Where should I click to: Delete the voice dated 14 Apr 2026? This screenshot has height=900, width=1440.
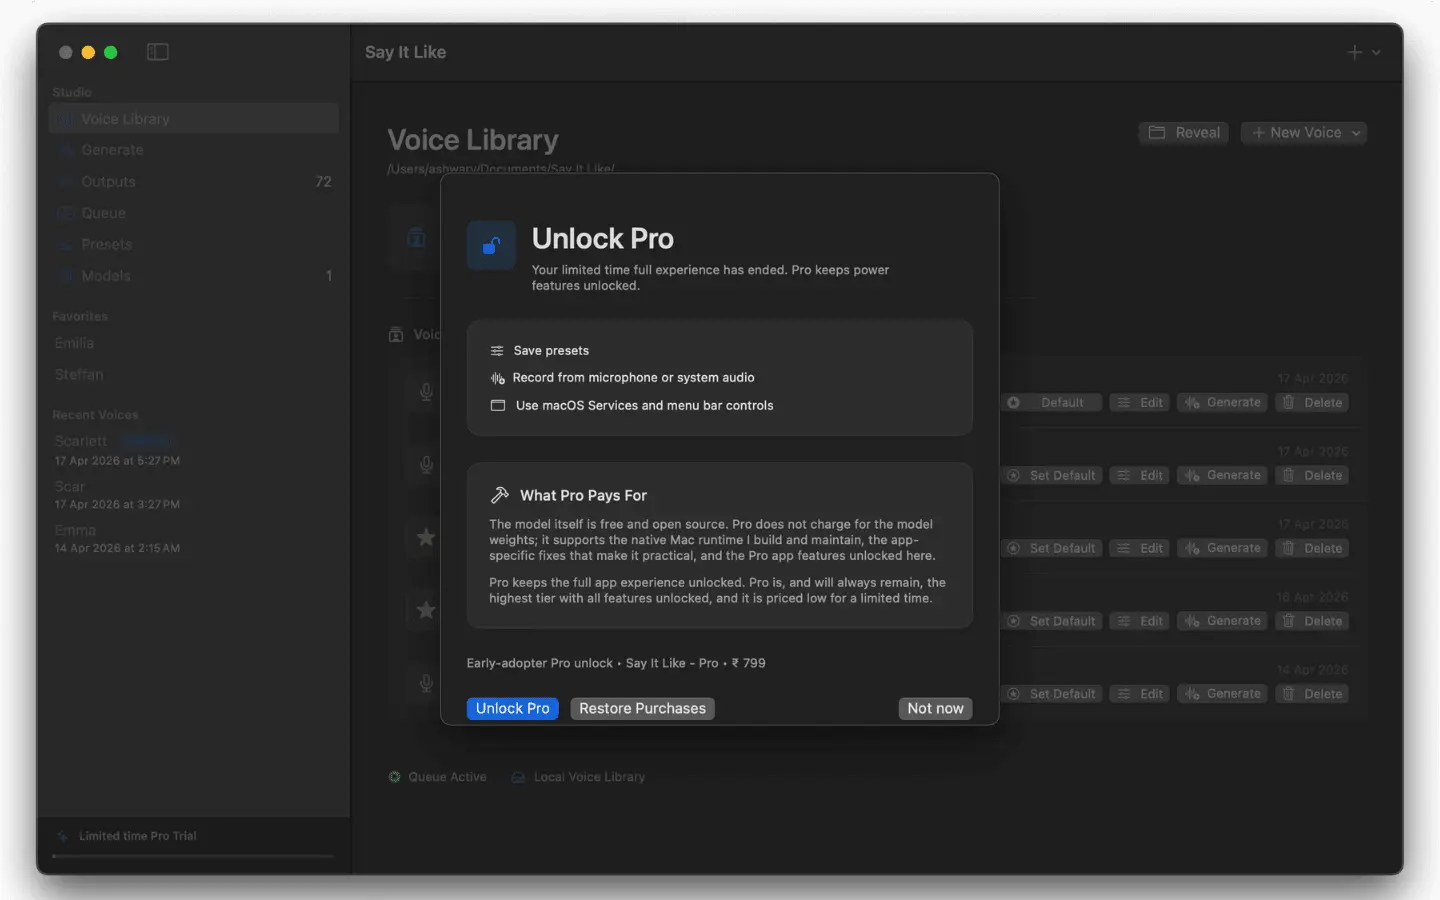(x=1312, y=694)
